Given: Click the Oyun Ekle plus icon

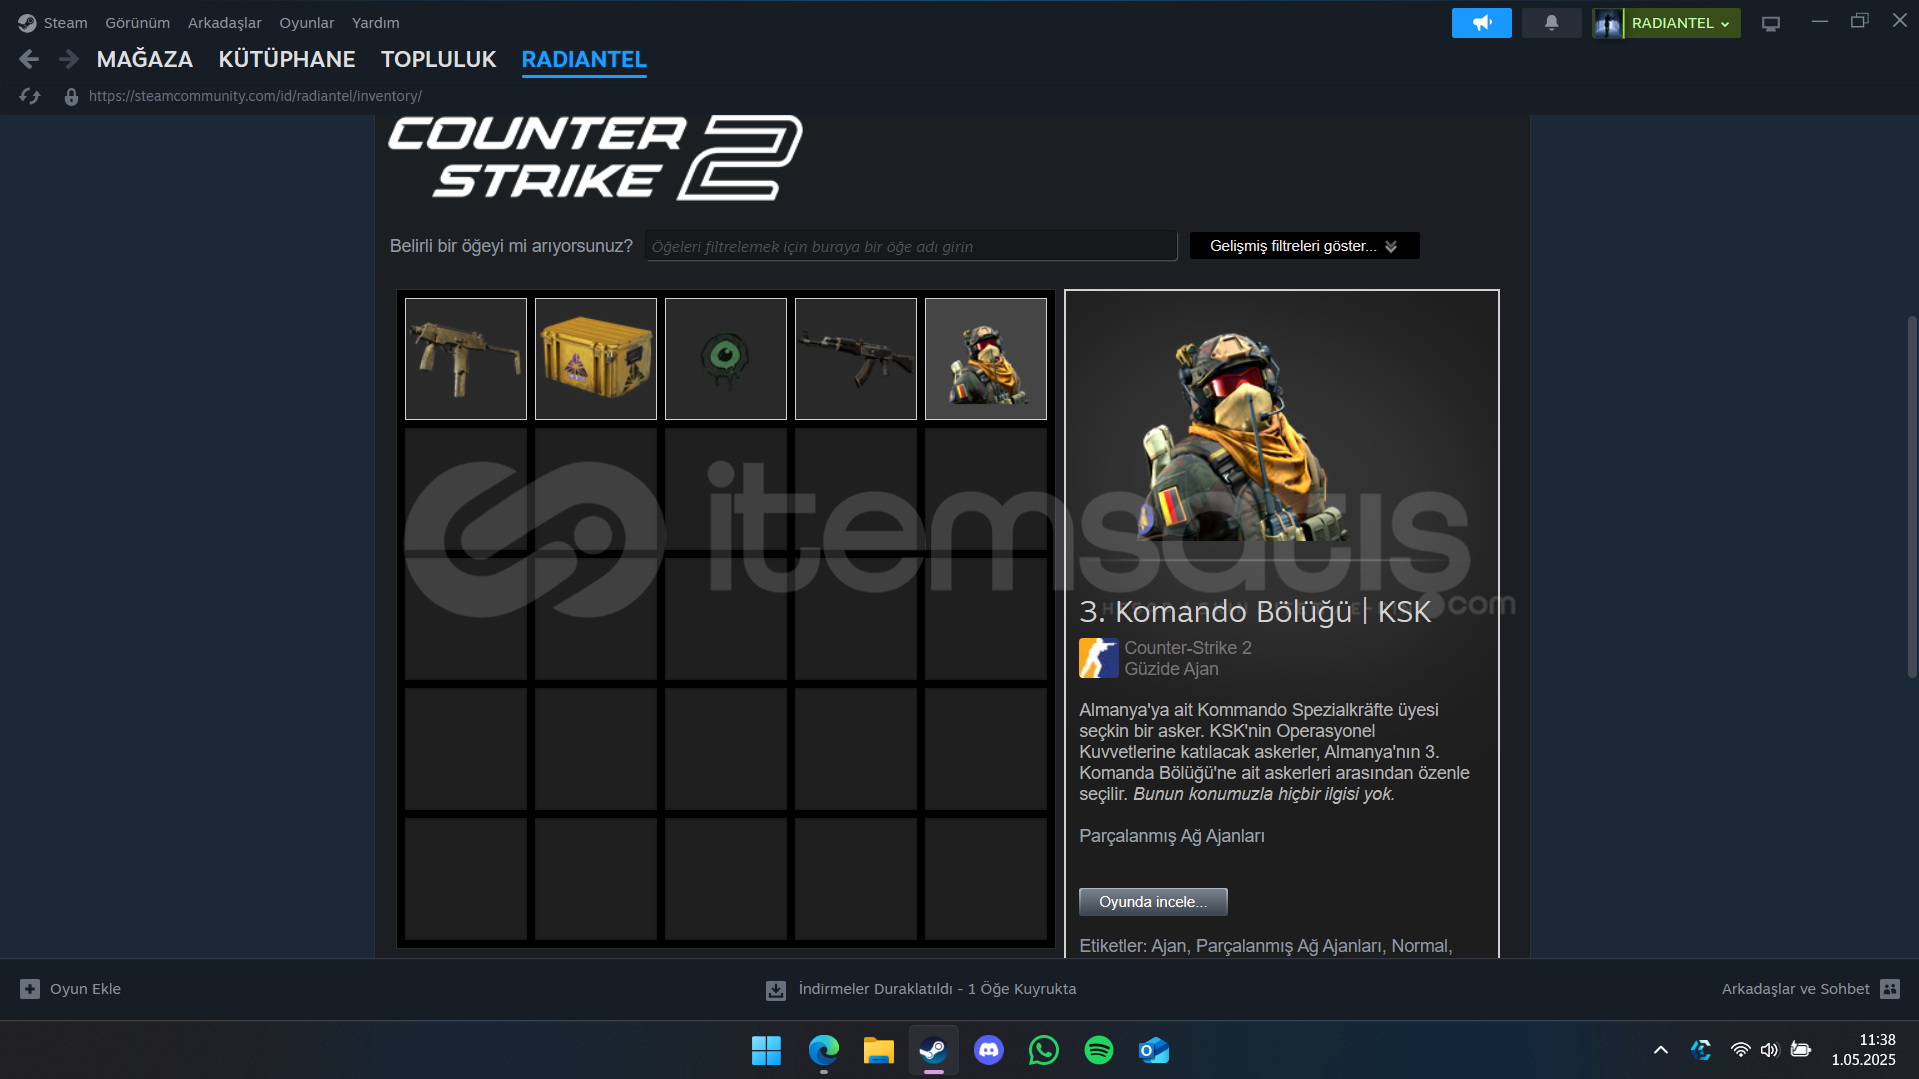Looking at the screenshot, I should (x=30, y=989).
